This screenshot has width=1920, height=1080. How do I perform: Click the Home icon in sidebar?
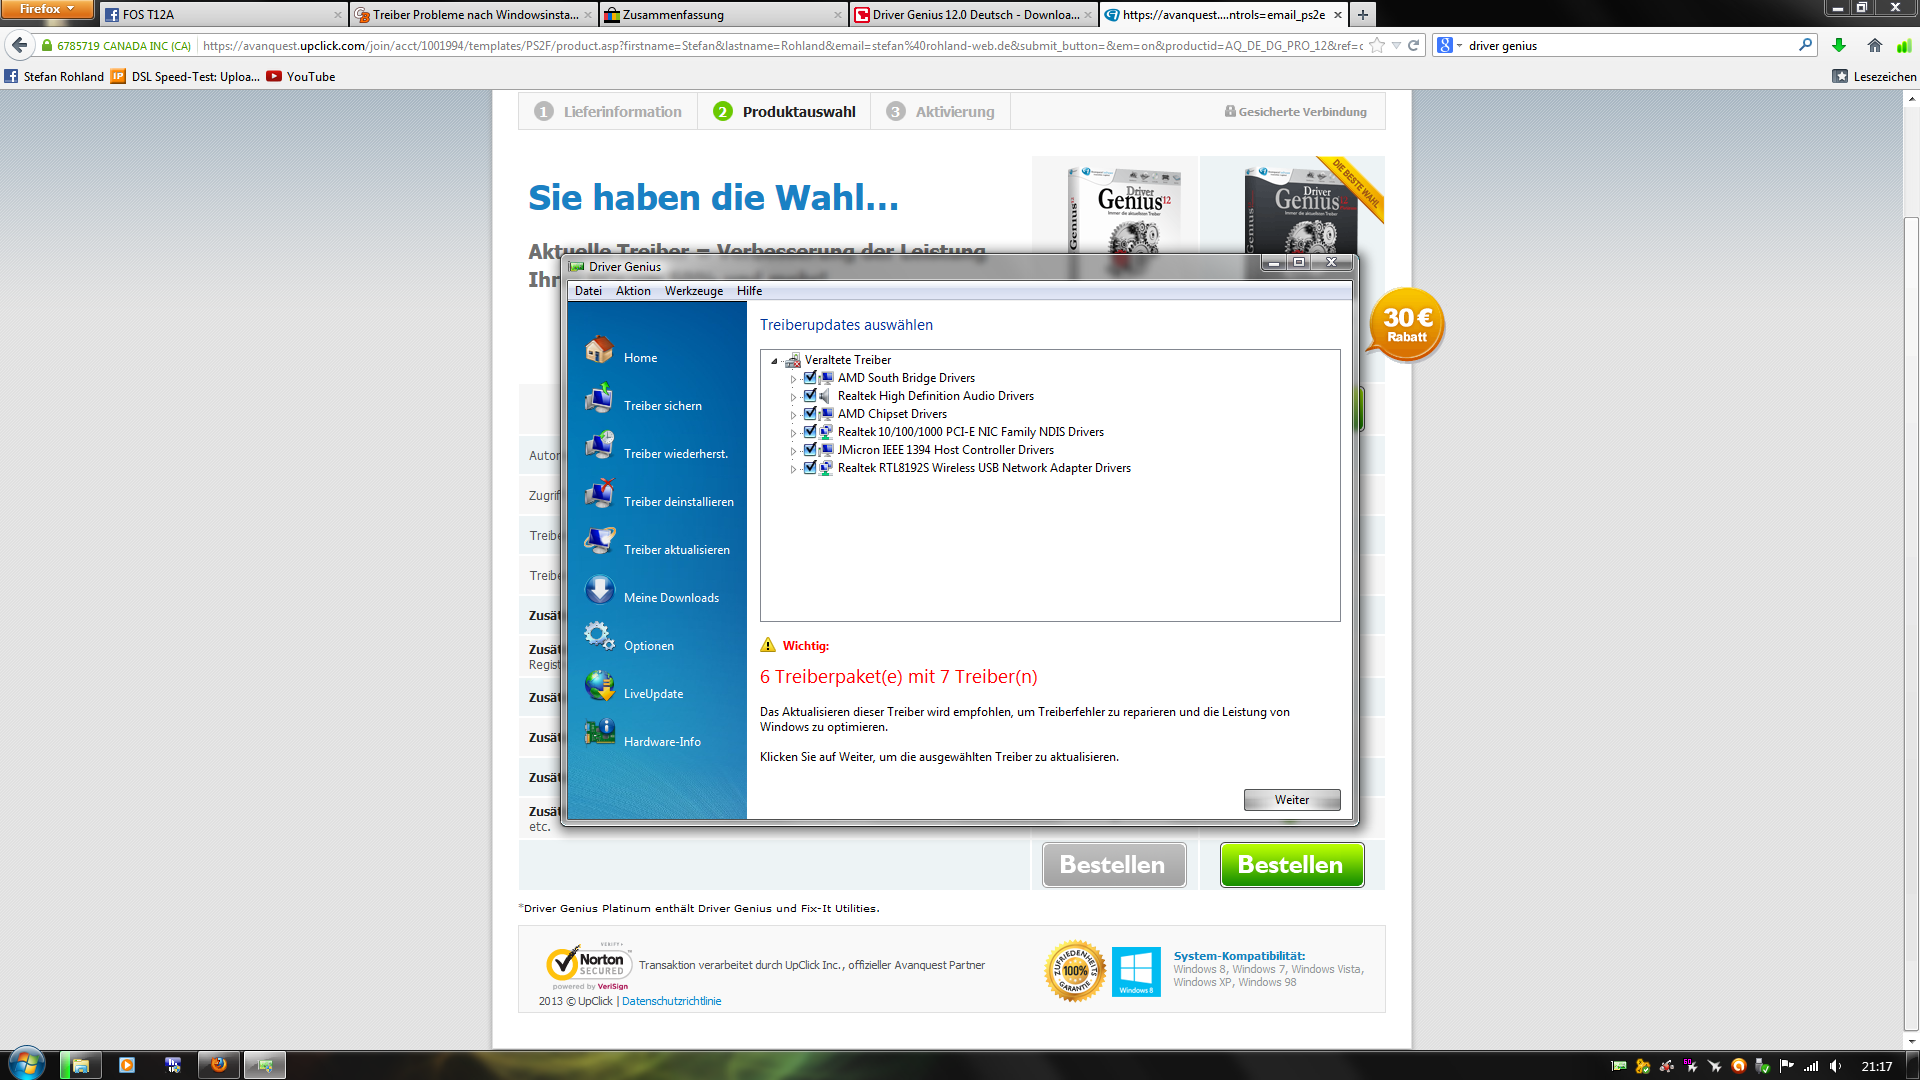tap(599, 350)
